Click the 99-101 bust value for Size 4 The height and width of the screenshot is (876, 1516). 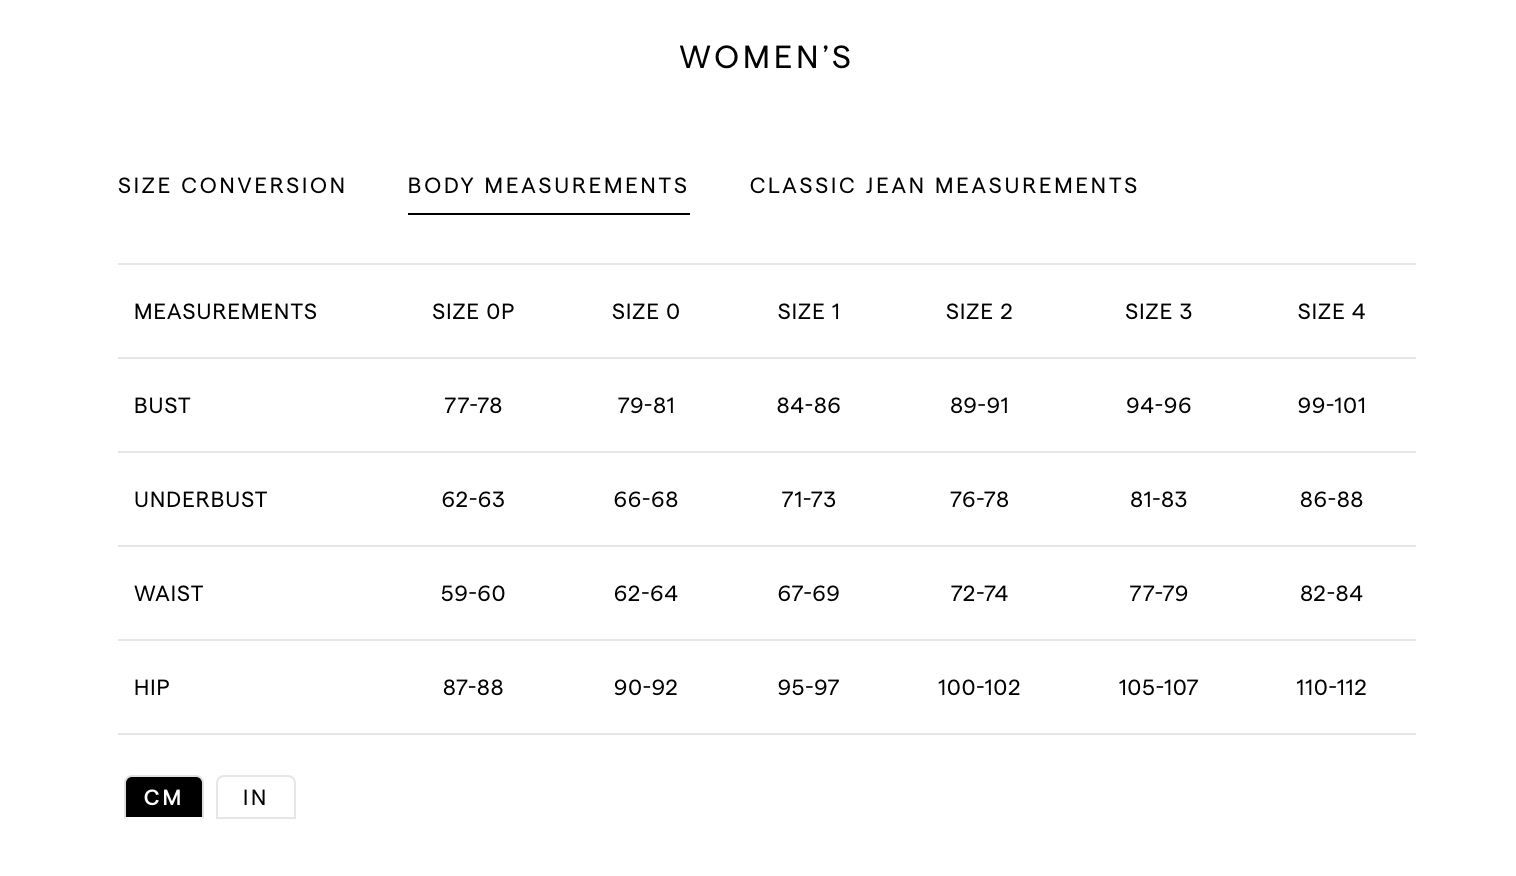pos(1331,406)
